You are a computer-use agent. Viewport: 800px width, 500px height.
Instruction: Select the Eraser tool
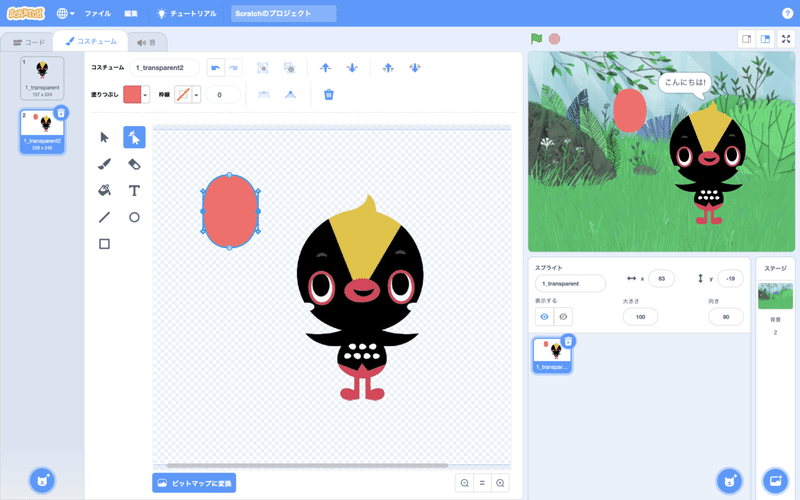click(x=134, y=164)
